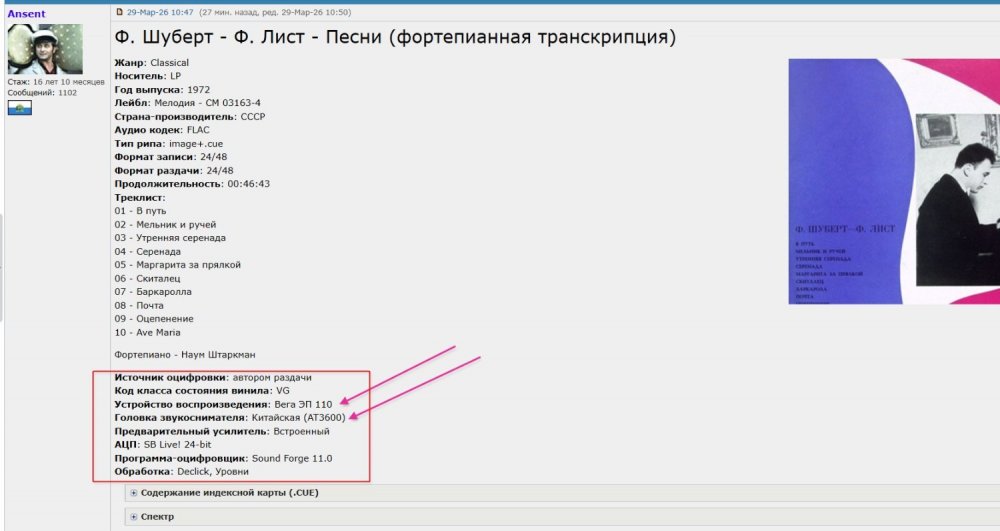Viewport: 1000px width, 531px height.
Task: Click the flag icon under the message count
Action: 20,107
